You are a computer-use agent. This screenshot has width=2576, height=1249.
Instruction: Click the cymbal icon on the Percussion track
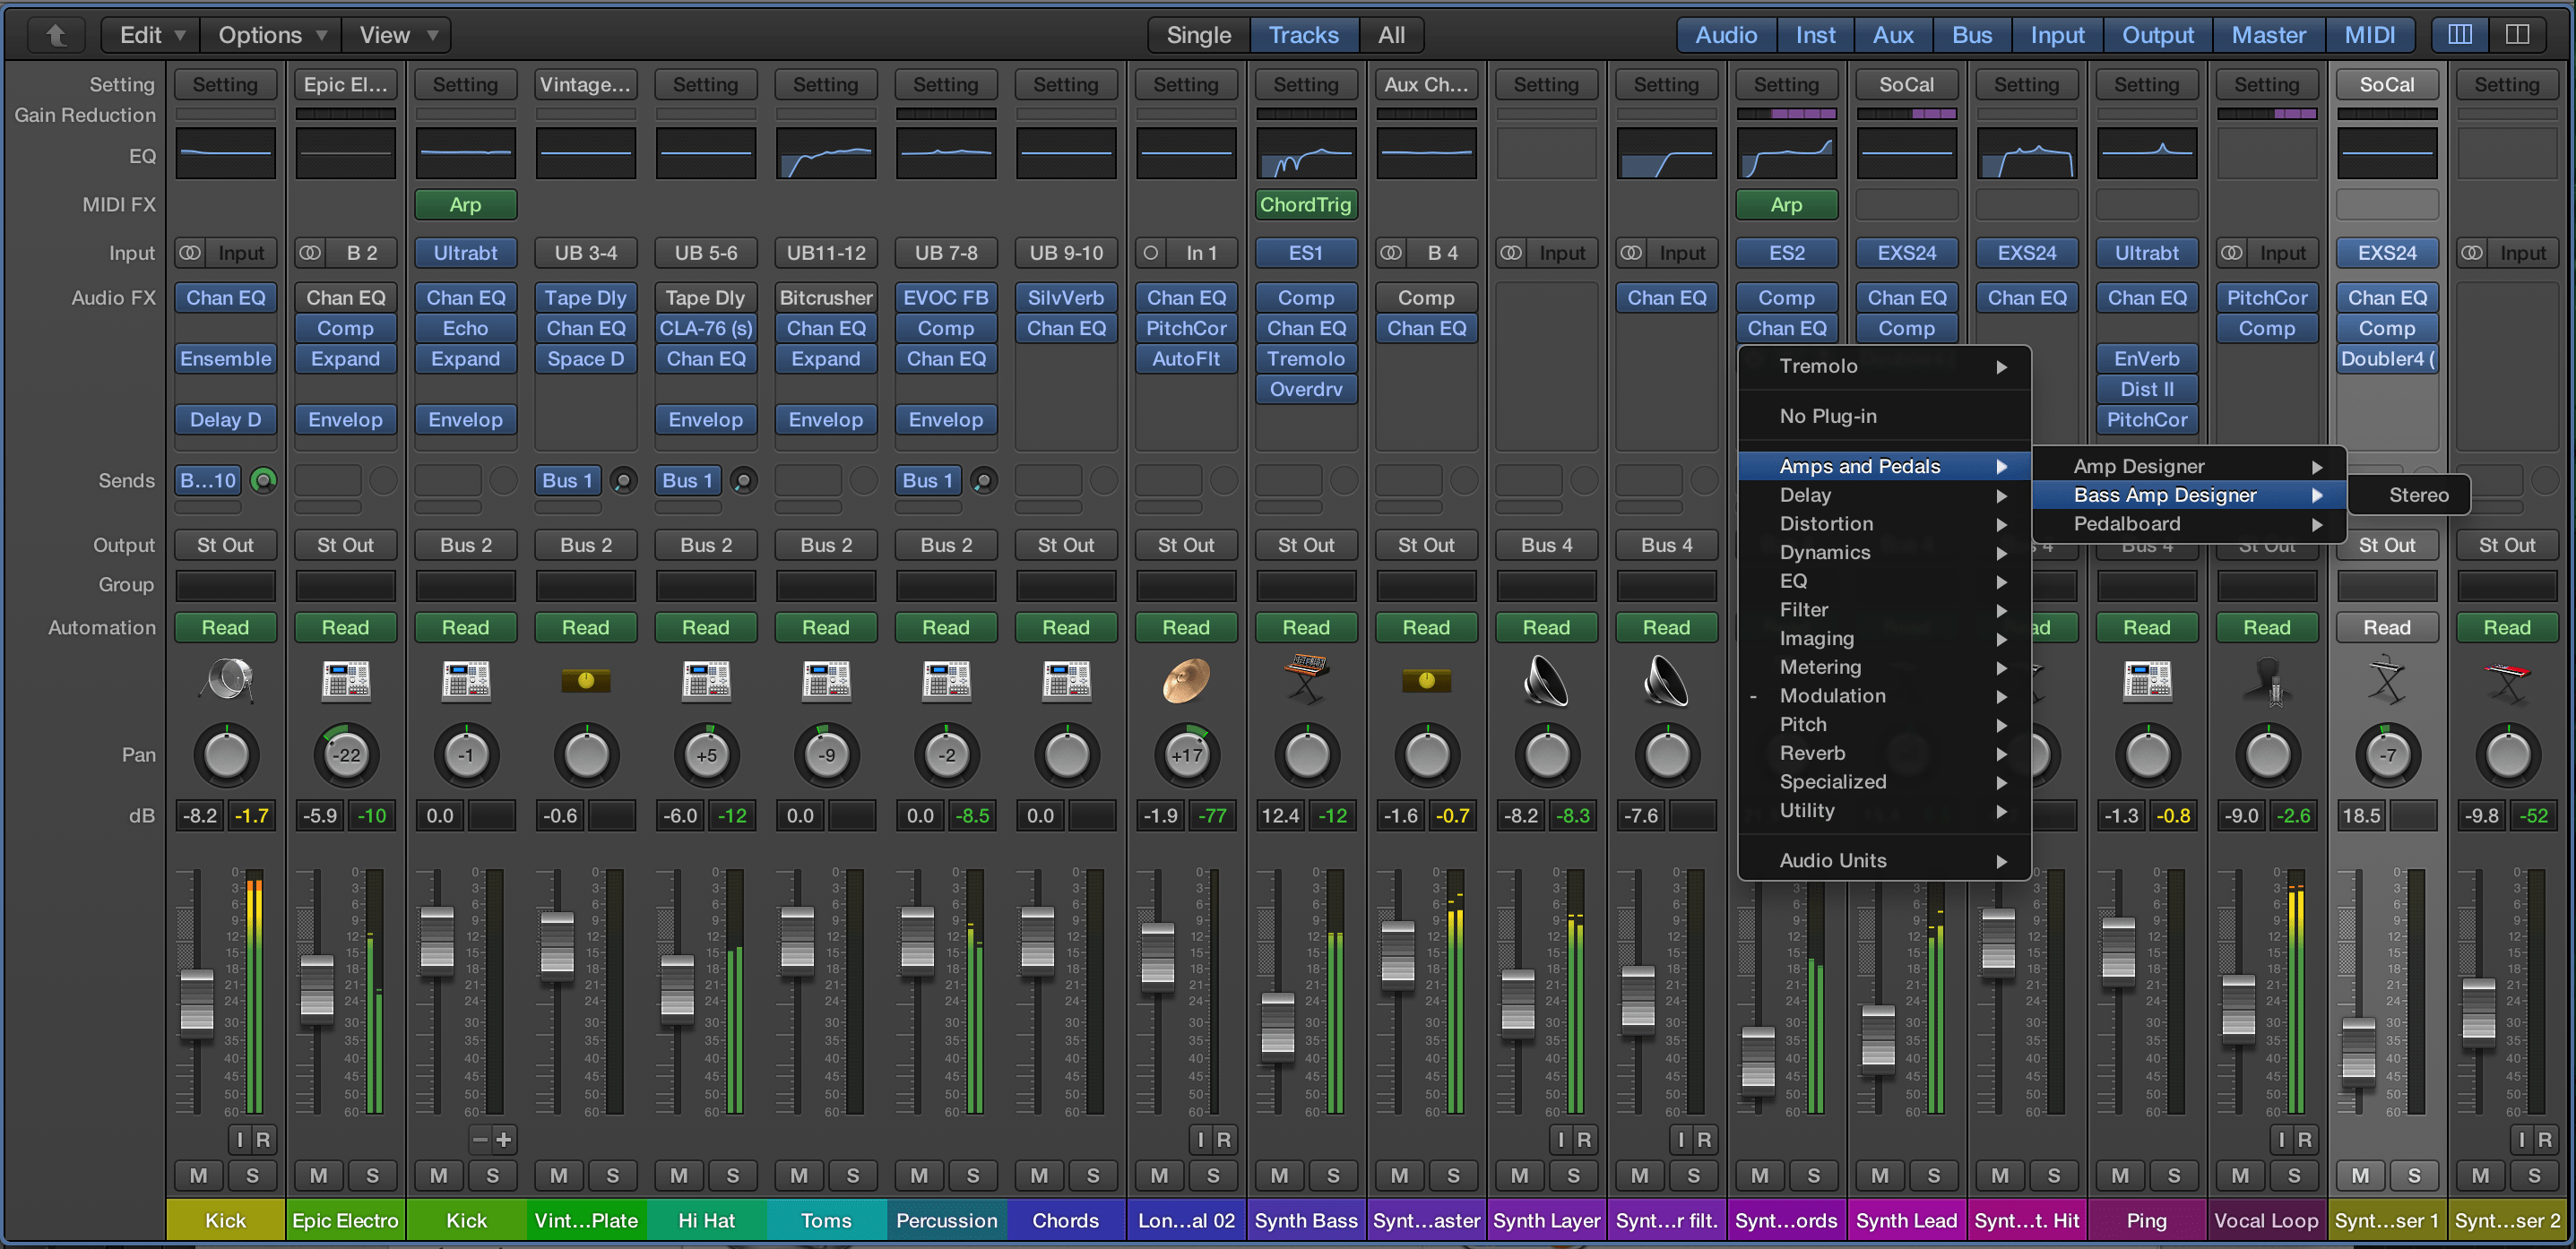1186,682
